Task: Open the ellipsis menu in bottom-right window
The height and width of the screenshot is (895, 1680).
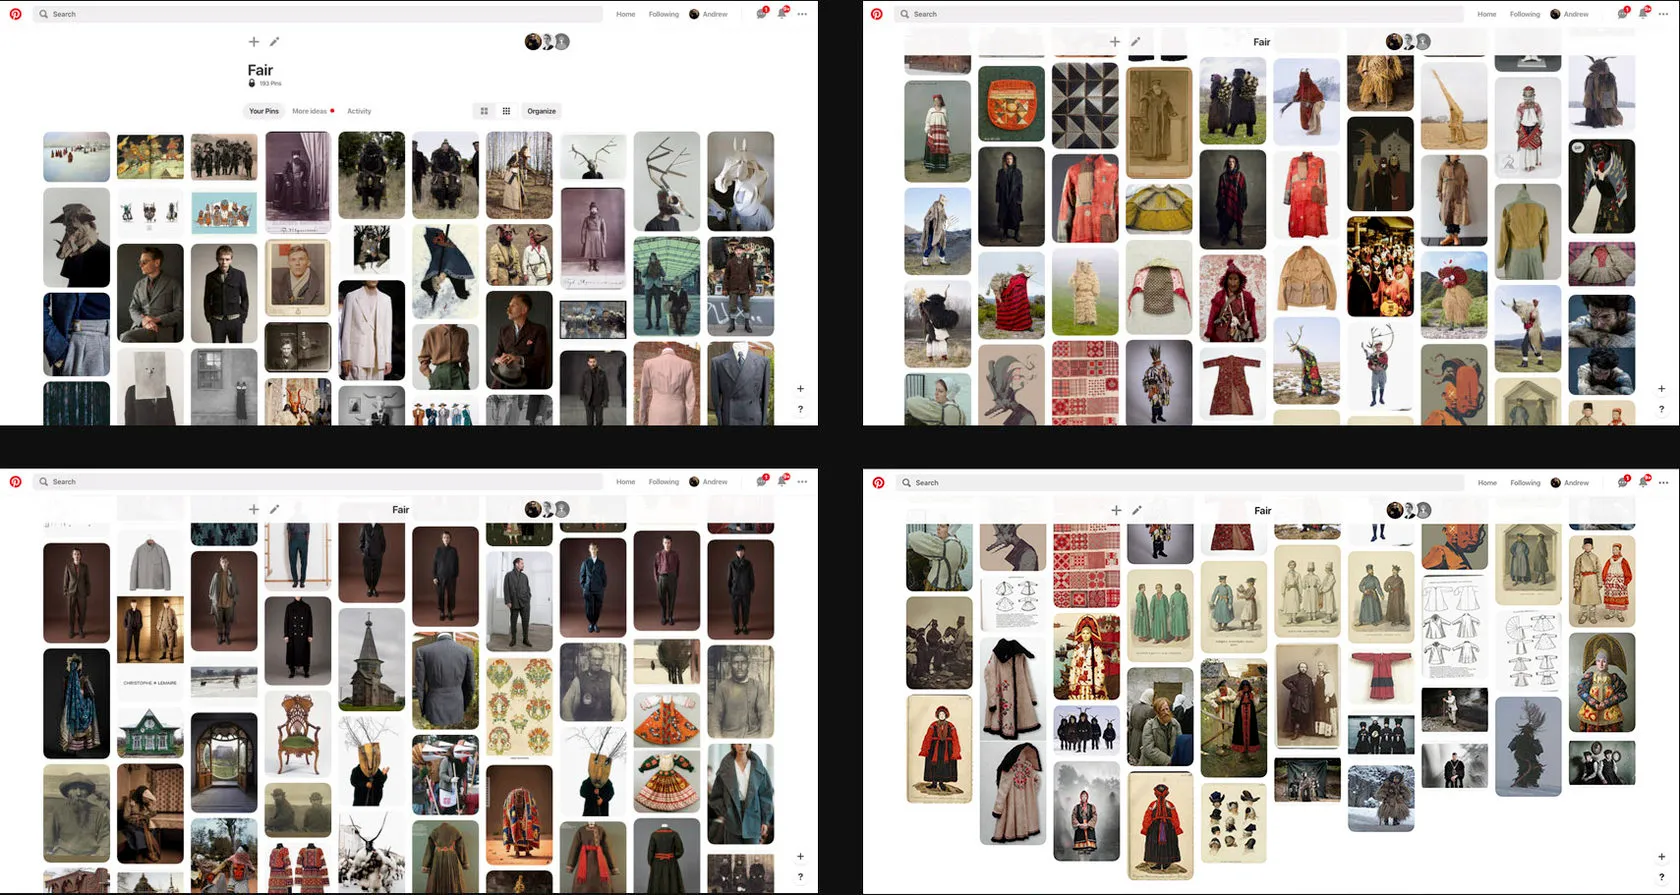Action: [1663, 483]
